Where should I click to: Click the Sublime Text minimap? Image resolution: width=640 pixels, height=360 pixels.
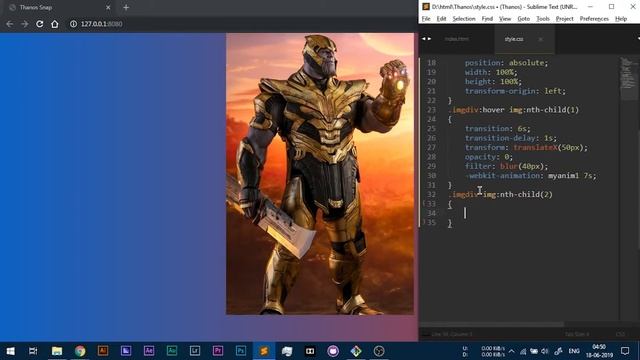629,78
